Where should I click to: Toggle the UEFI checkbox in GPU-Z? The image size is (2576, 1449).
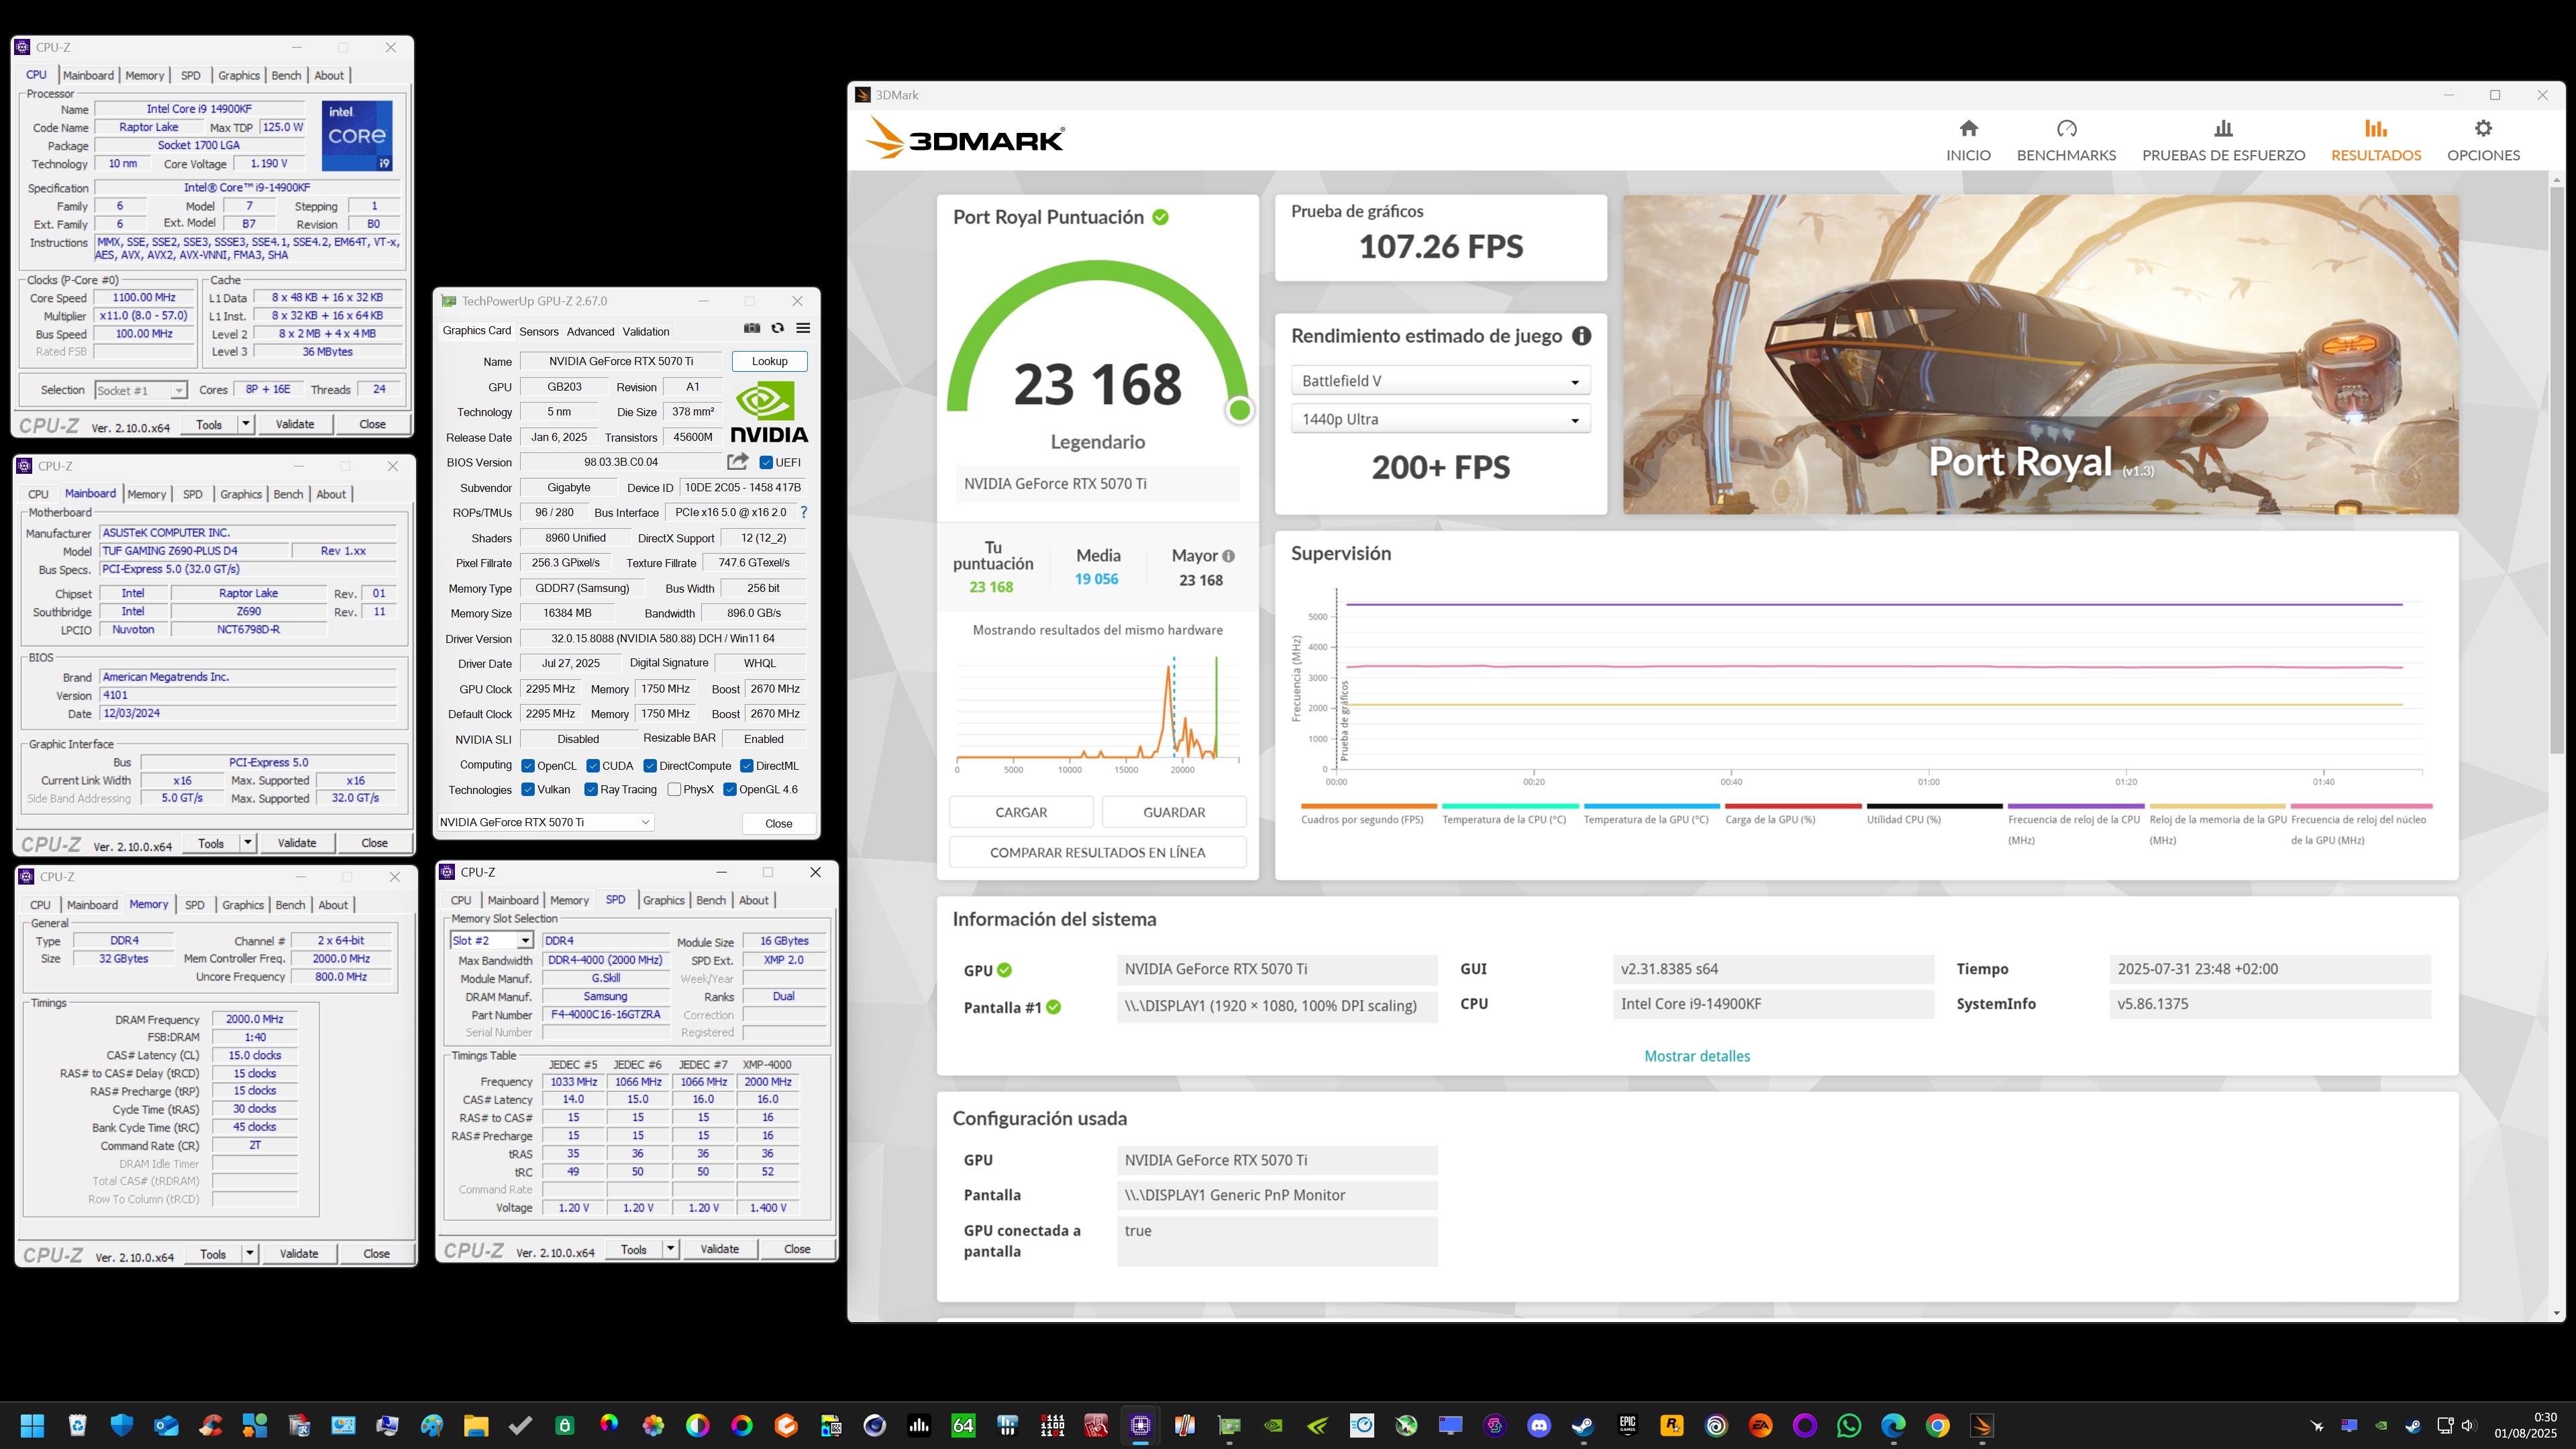pos(766,462)
